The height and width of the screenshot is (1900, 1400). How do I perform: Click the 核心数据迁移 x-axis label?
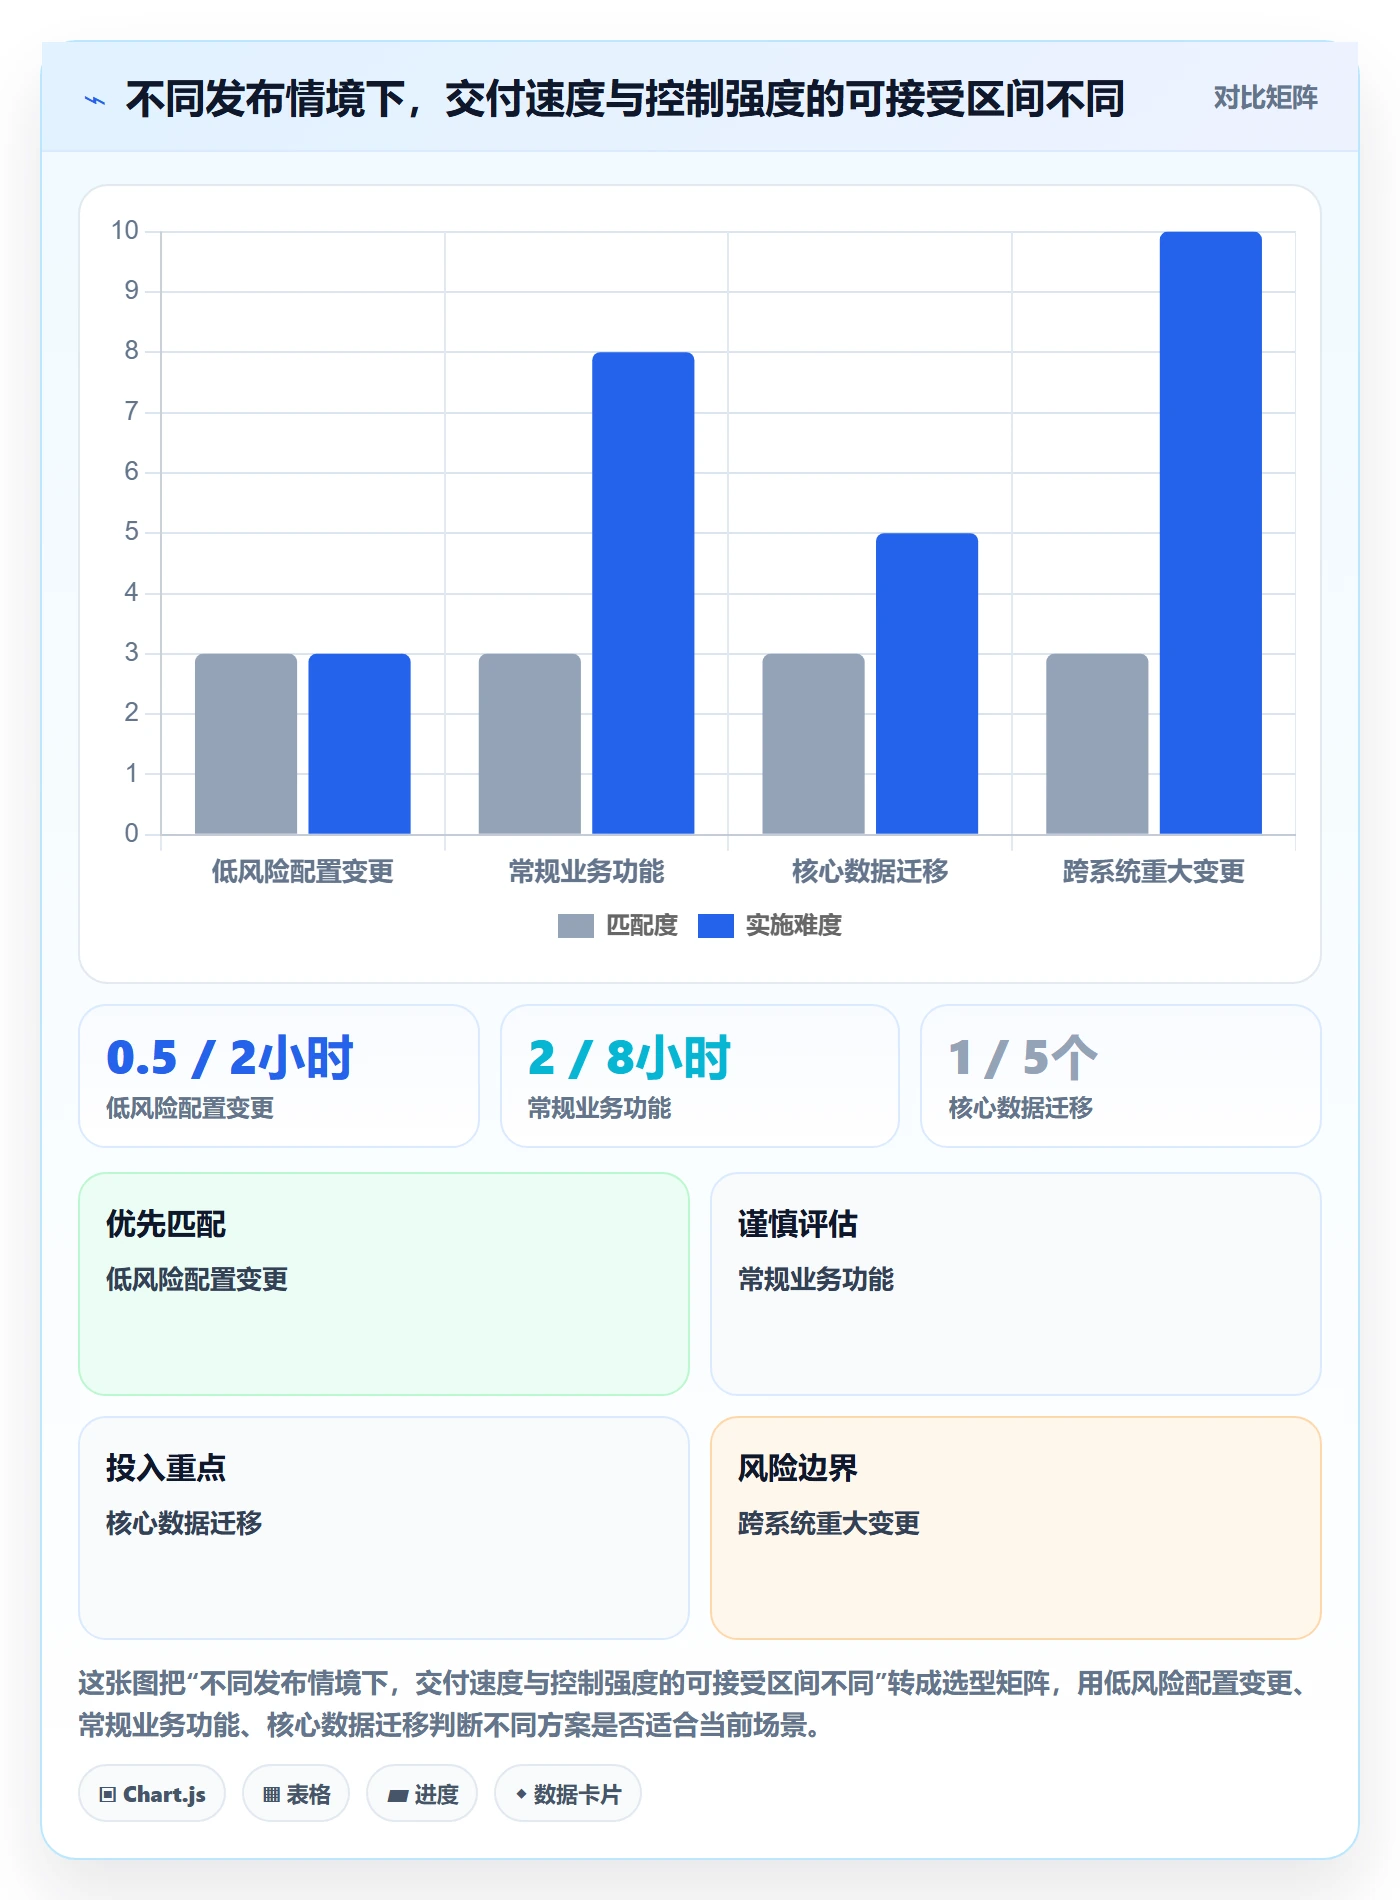[870, 872]
